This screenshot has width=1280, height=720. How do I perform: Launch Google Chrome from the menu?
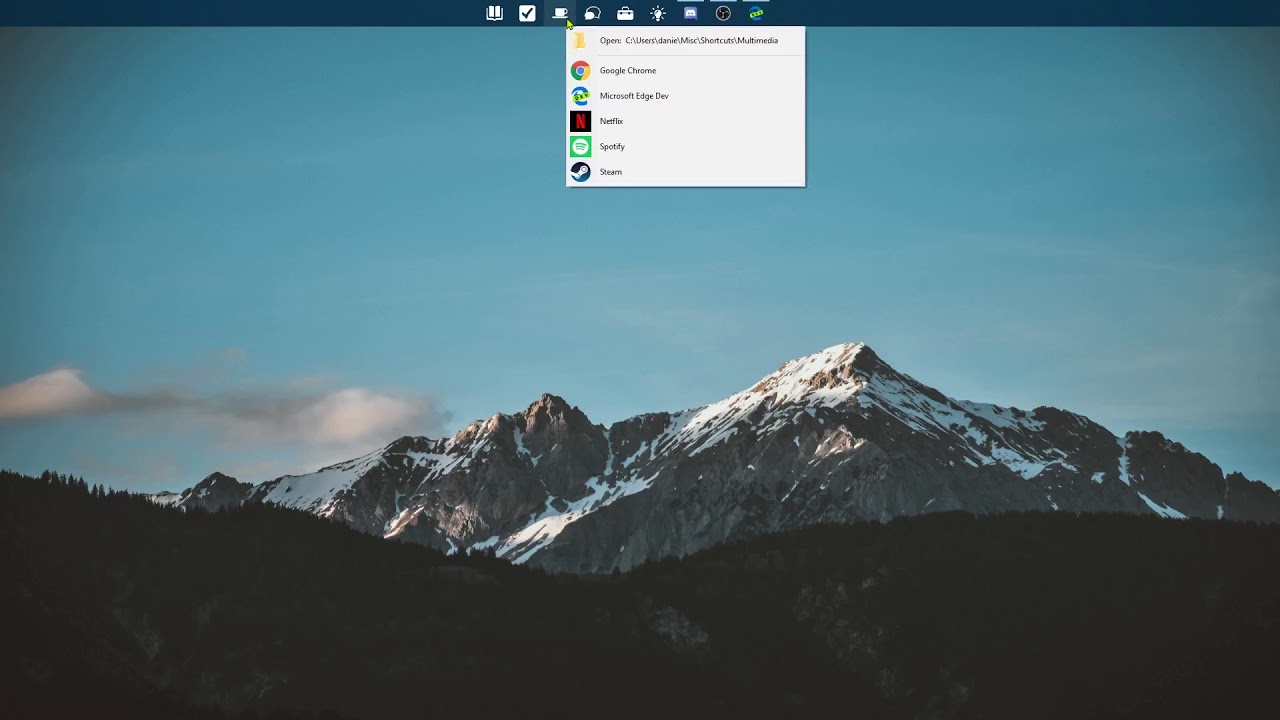tap(685, 71)
